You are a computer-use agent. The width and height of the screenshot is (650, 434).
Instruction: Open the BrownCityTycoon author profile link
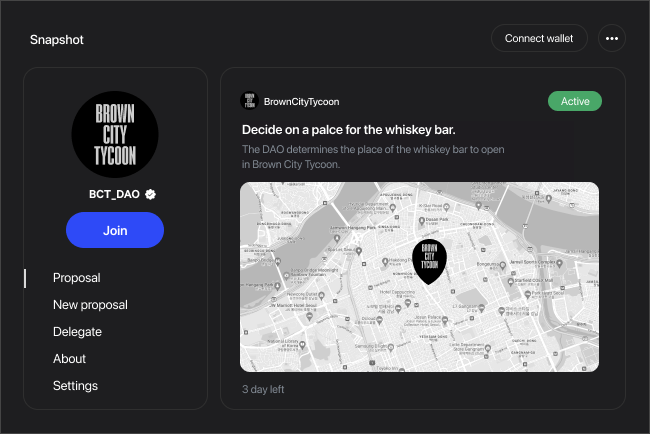301,102
